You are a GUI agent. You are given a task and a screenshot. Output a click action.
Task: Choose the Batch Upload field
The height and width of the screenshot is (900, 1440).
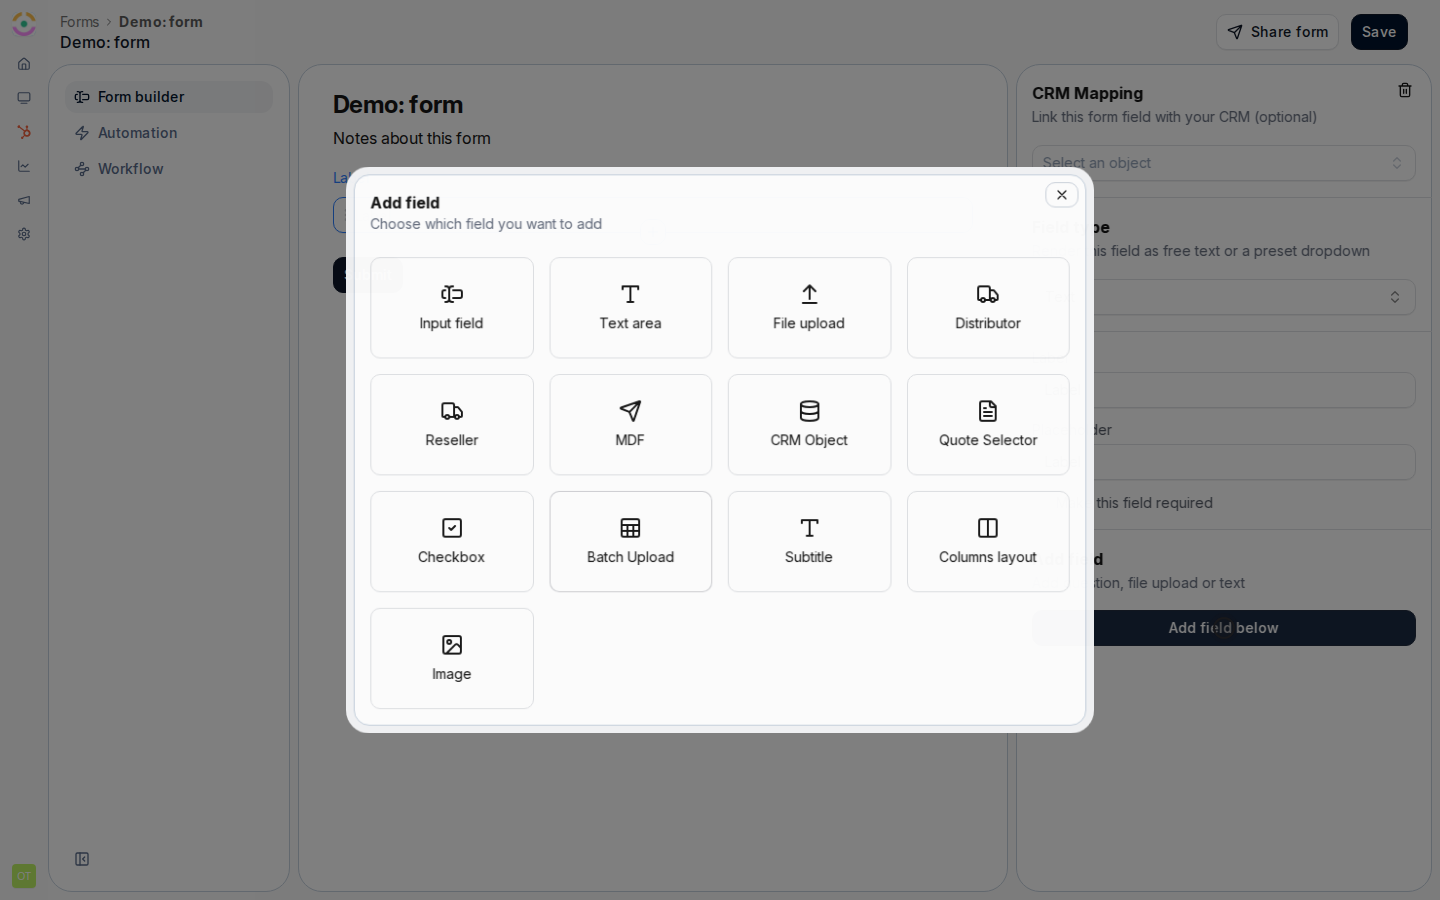pos(631,542)
